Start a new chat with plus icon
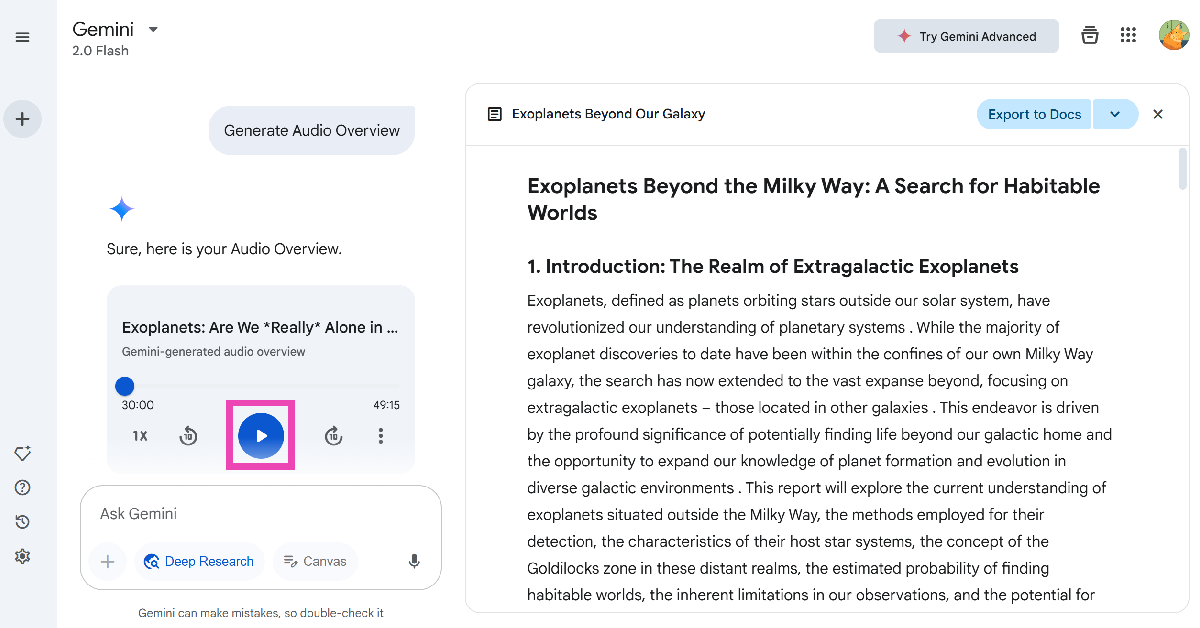 (23, 119)
